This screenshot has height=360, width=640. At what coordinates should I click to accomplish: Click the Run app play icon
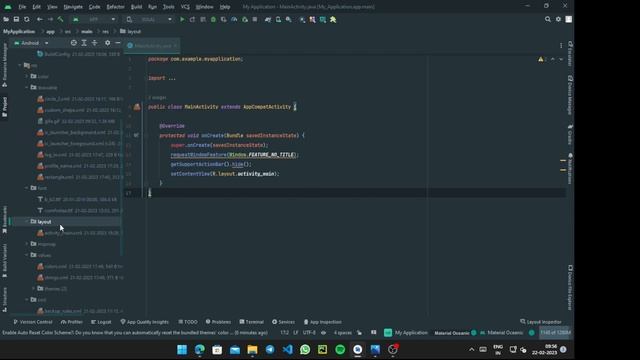pos(182,19)
